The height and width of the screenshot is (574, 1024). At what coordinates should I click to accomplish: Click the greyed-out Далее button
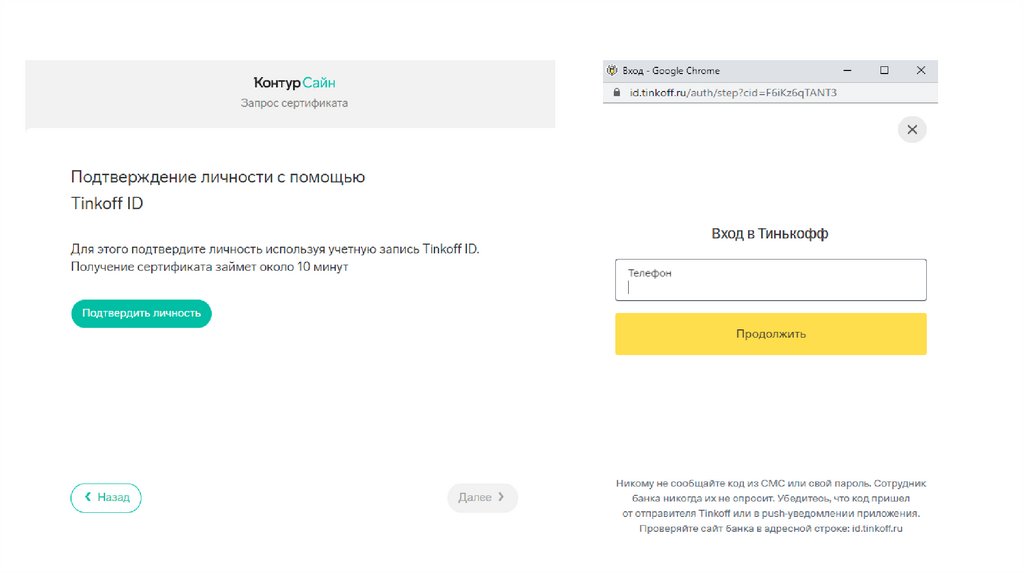click(x=482, y=497)
